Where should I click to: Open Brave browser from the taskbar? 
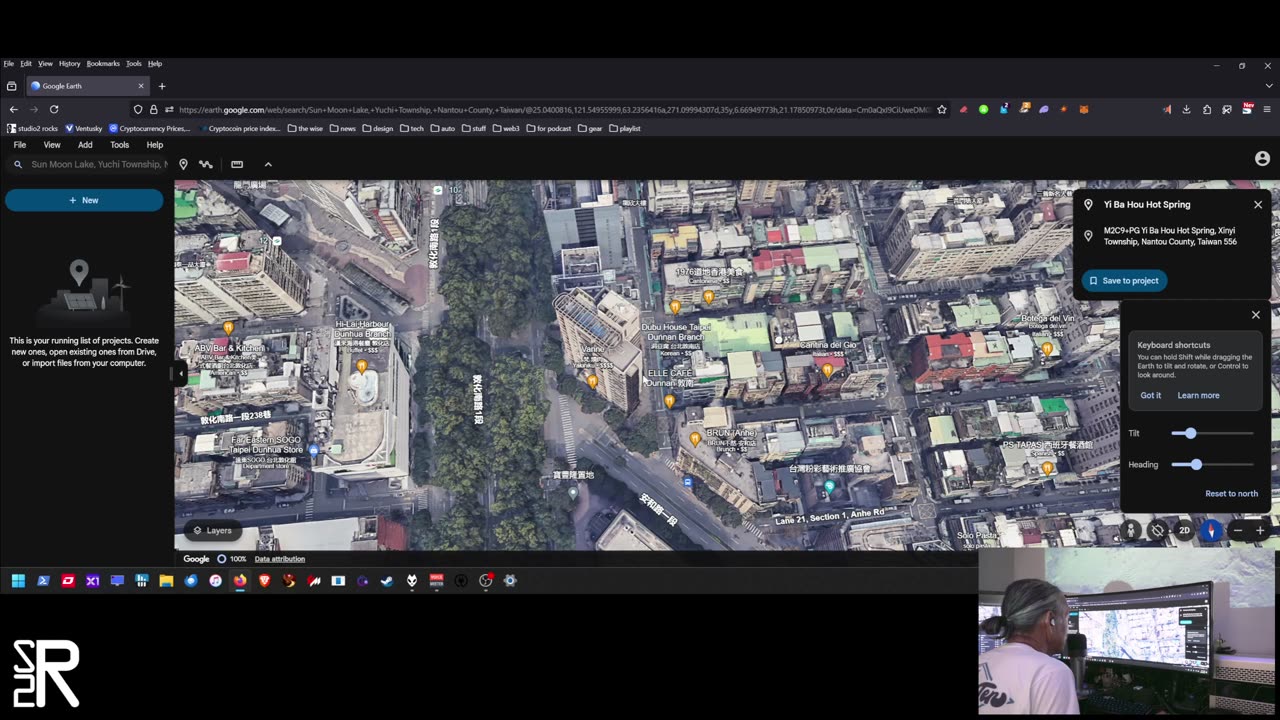click(264, 580)
